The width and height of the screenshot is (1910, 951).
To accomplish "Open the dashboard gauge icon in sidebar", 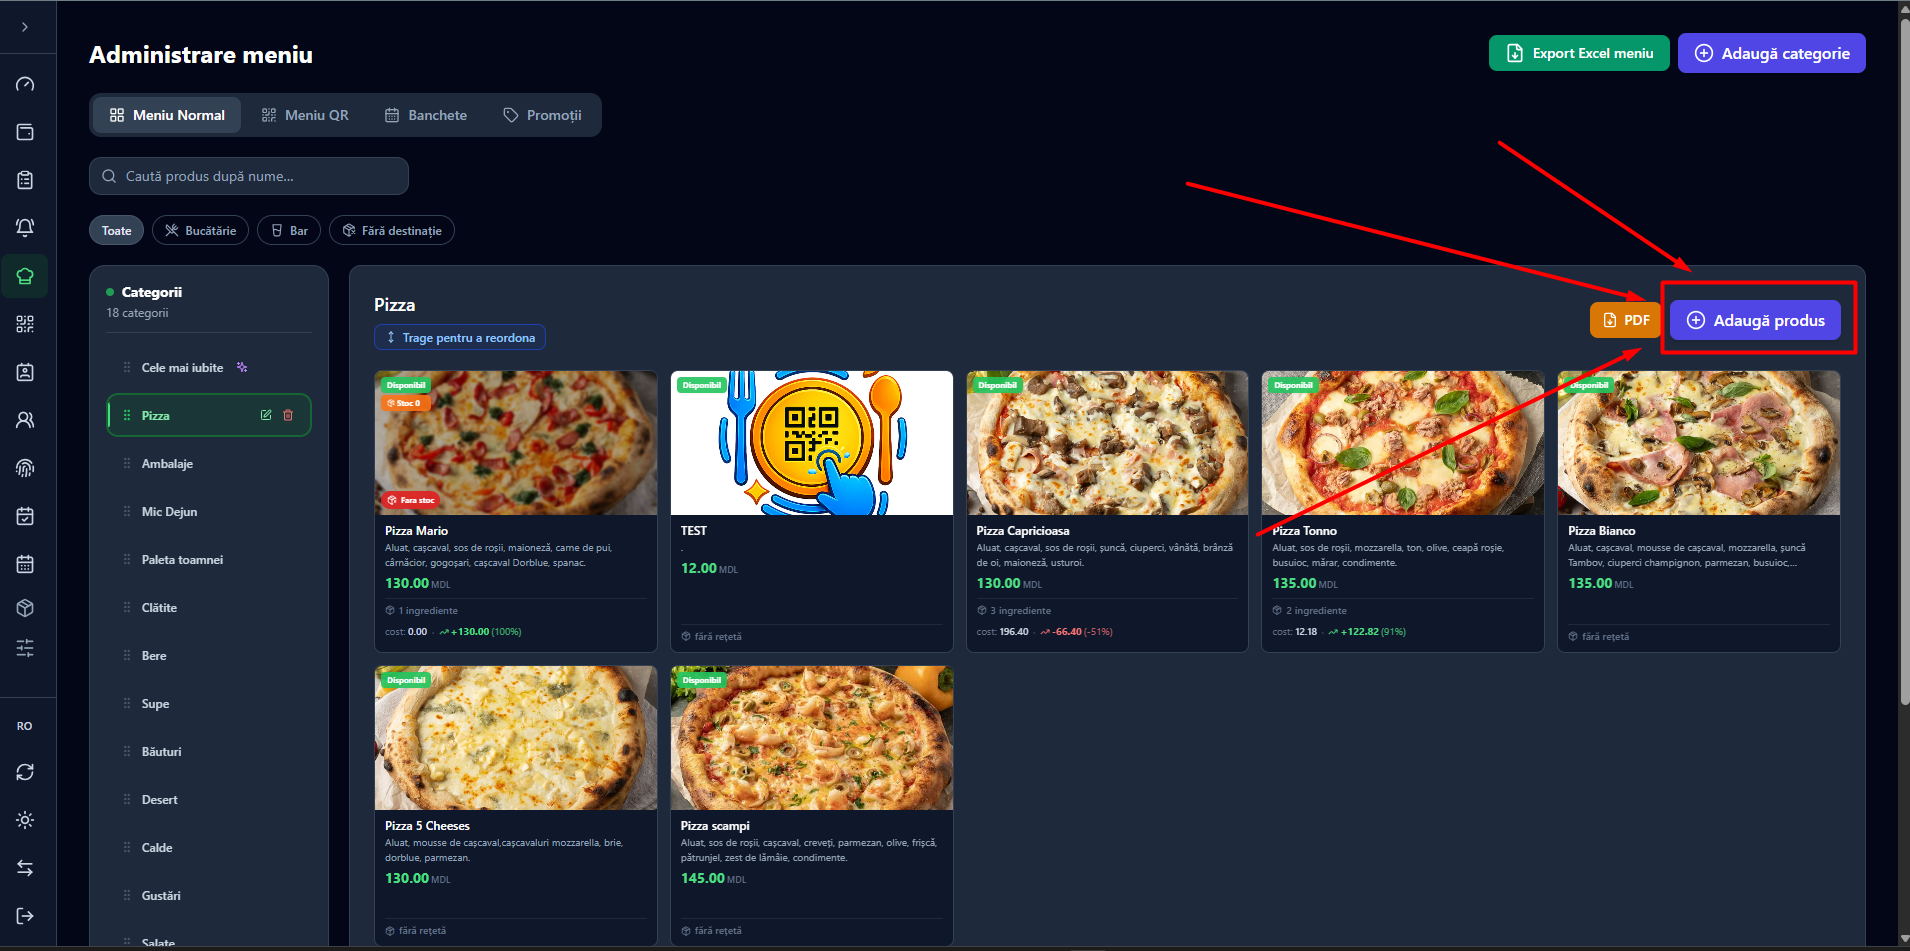I will [x=25, y=84].
